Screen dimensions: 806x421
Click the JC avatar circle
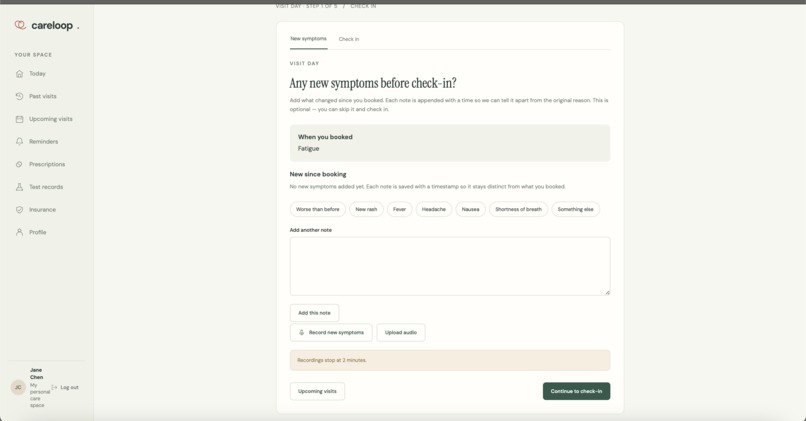point(18,387)
